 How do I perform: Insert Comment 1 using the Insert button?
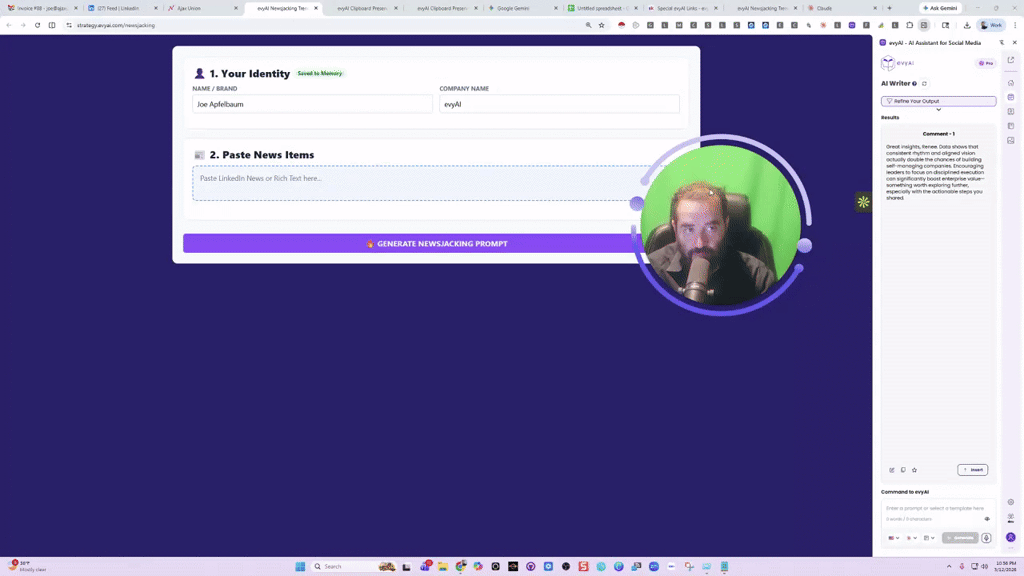[972, 470]
